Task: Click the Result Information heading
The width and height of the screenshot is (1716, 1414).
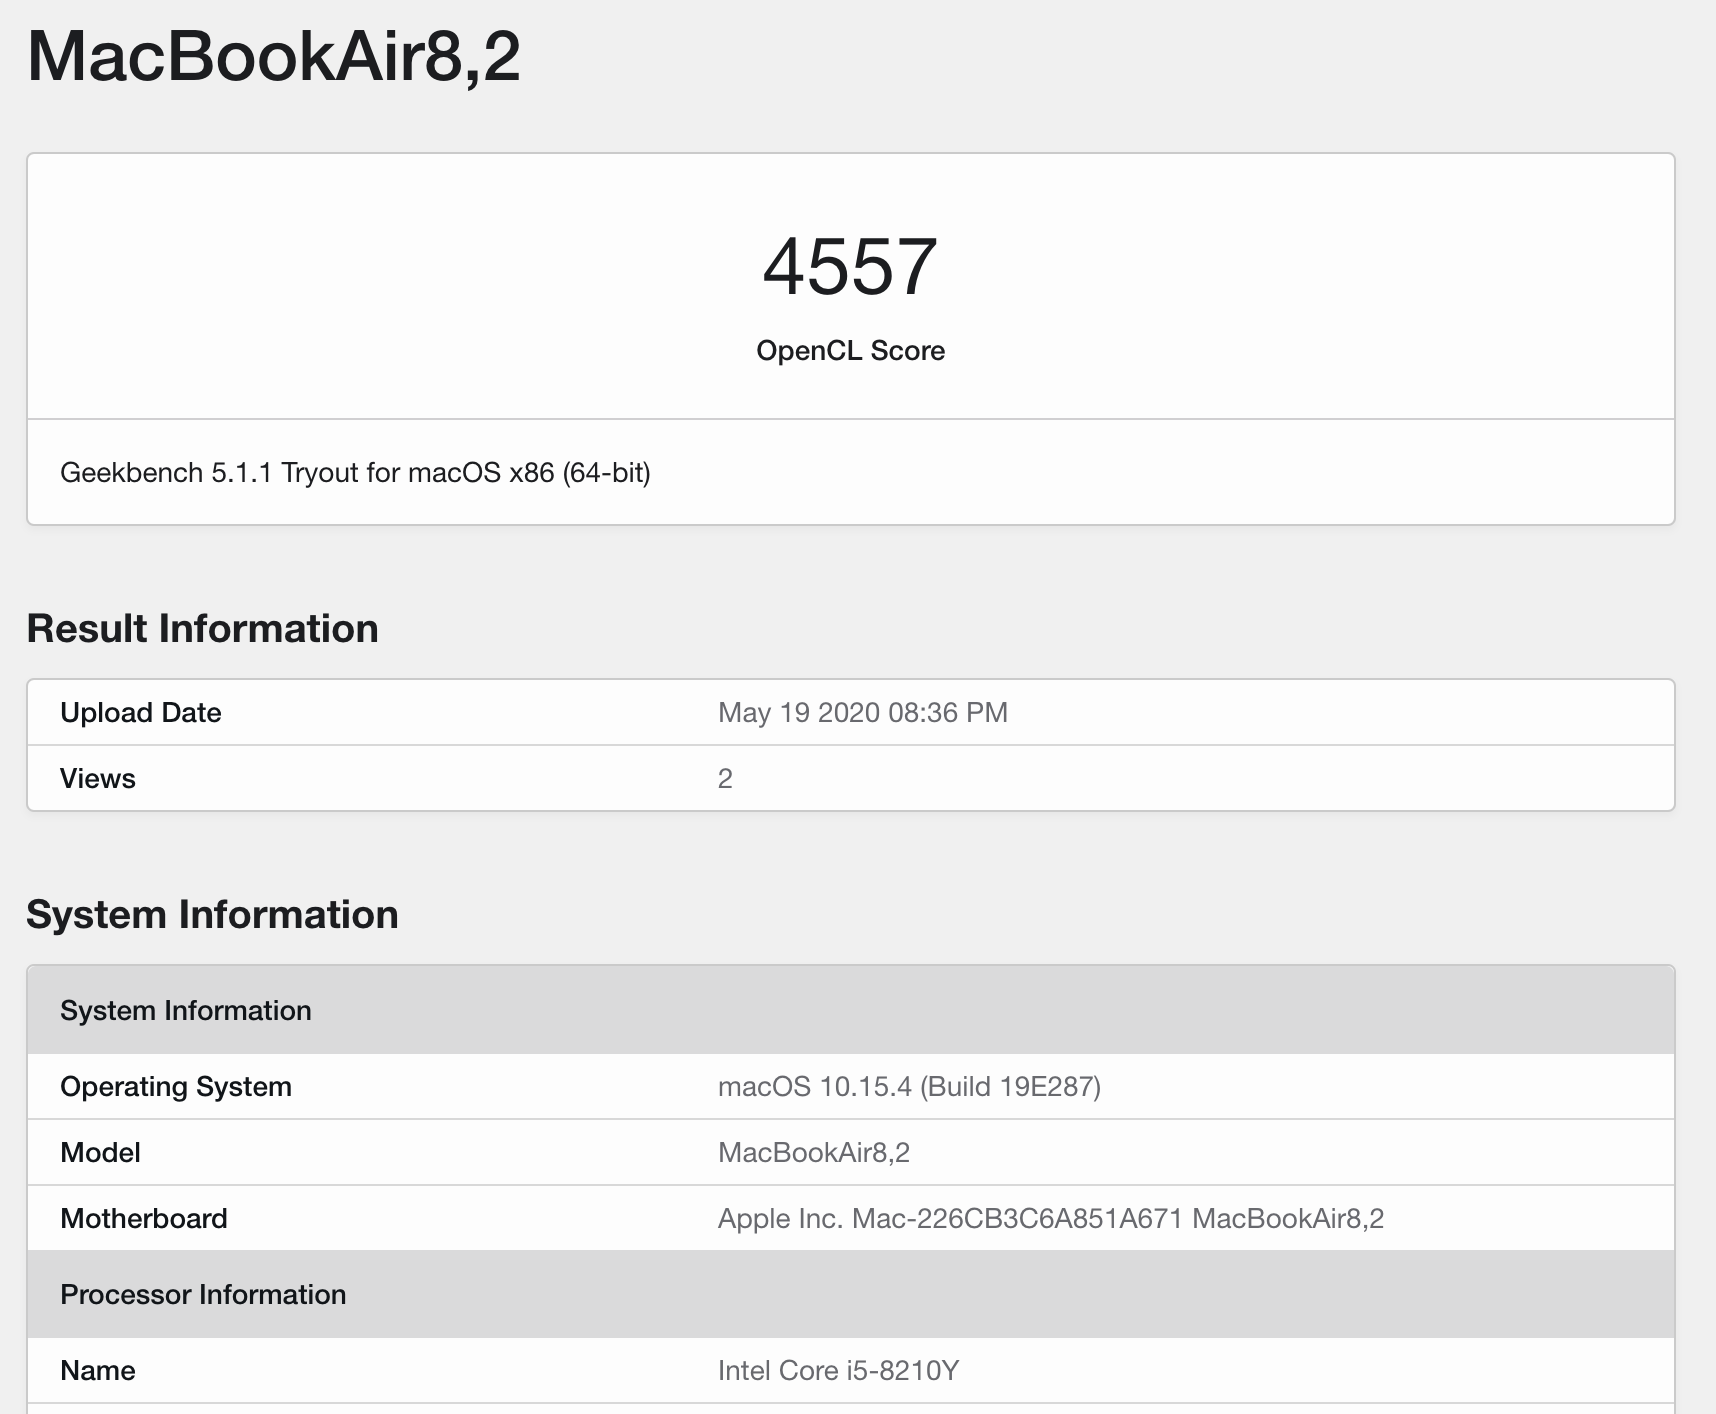Action: (202, 629)
